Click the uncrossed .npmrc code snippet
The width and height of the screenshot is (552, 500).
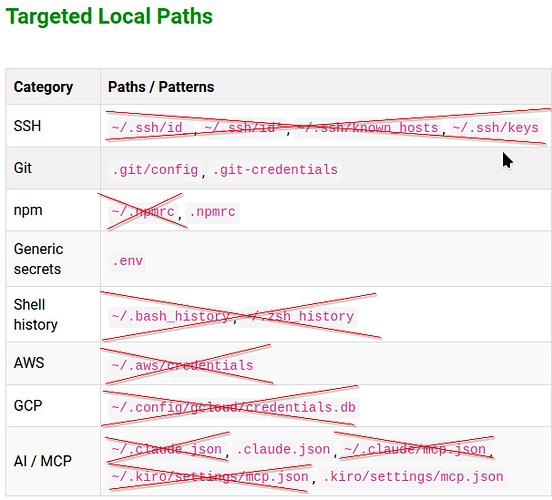pos(212,212)
